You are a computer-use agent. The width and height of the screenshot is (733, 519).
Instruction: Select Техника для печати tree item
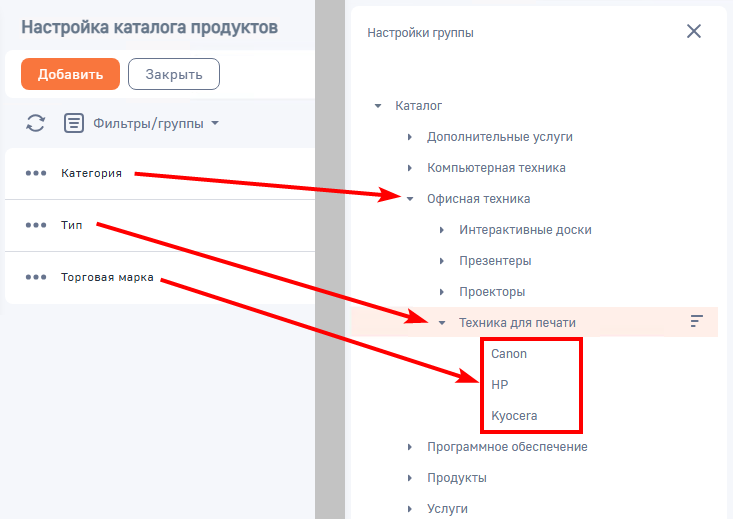tap(517, 323)
